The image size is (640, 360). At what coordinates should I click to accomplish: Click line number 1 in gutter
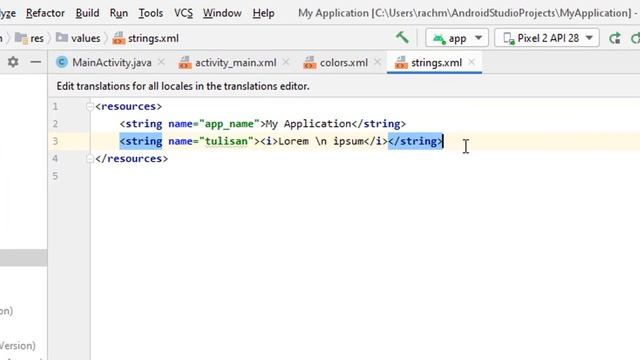click(55, 107)
